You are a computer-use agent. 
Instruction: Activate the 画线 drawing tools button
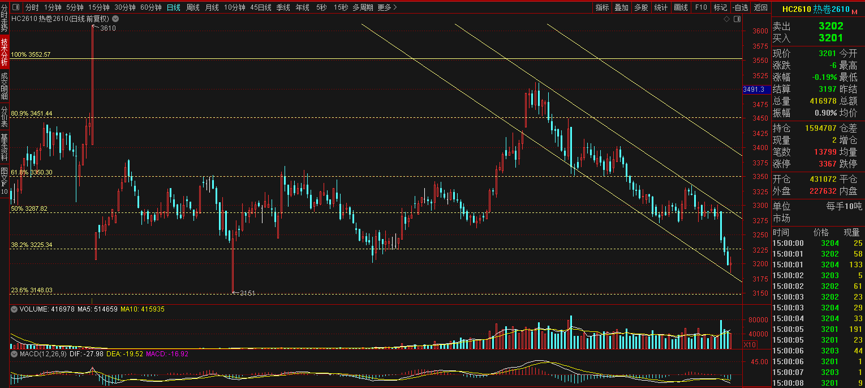pos(681,8)
